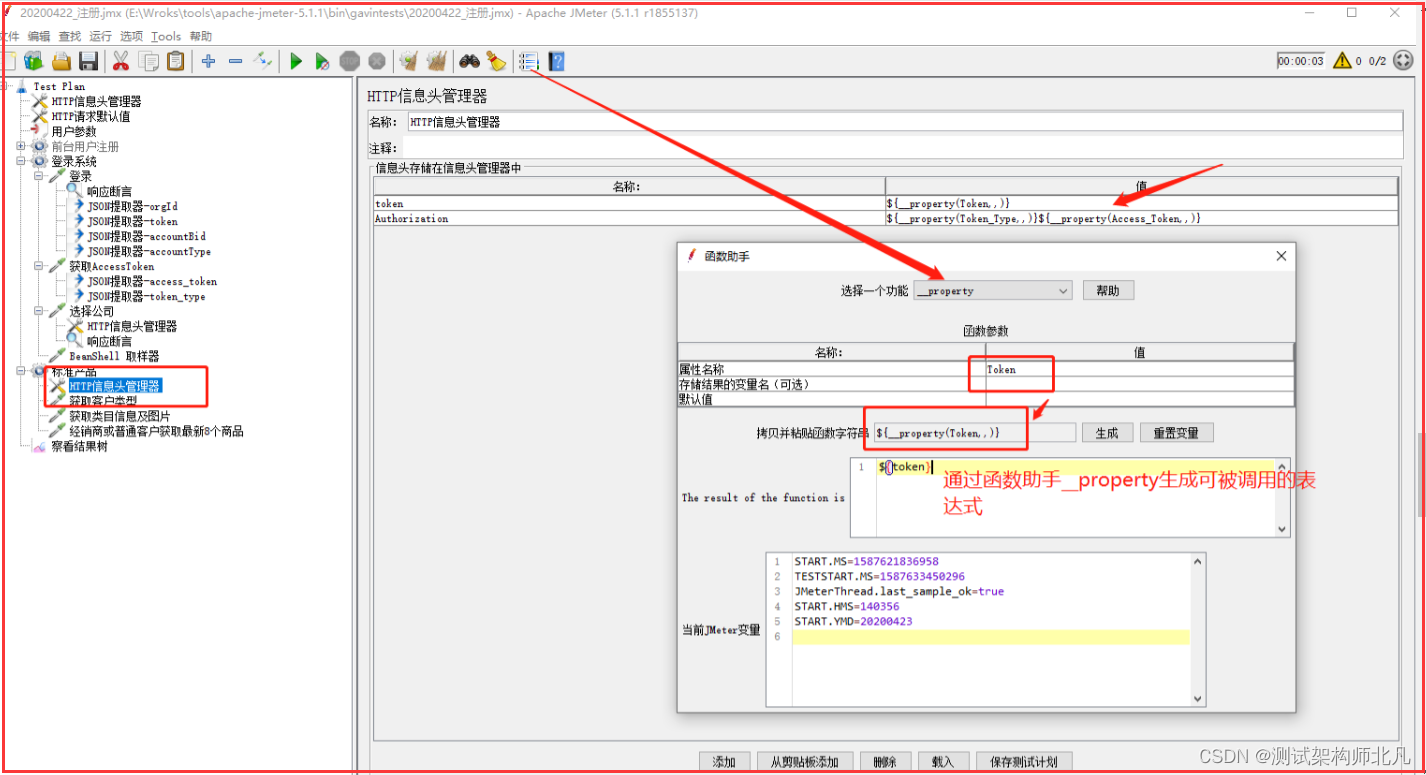This screenshot has width=1426, height=775.
Task: Collapse the 登录系统 thread group
Action: [22, 161]
